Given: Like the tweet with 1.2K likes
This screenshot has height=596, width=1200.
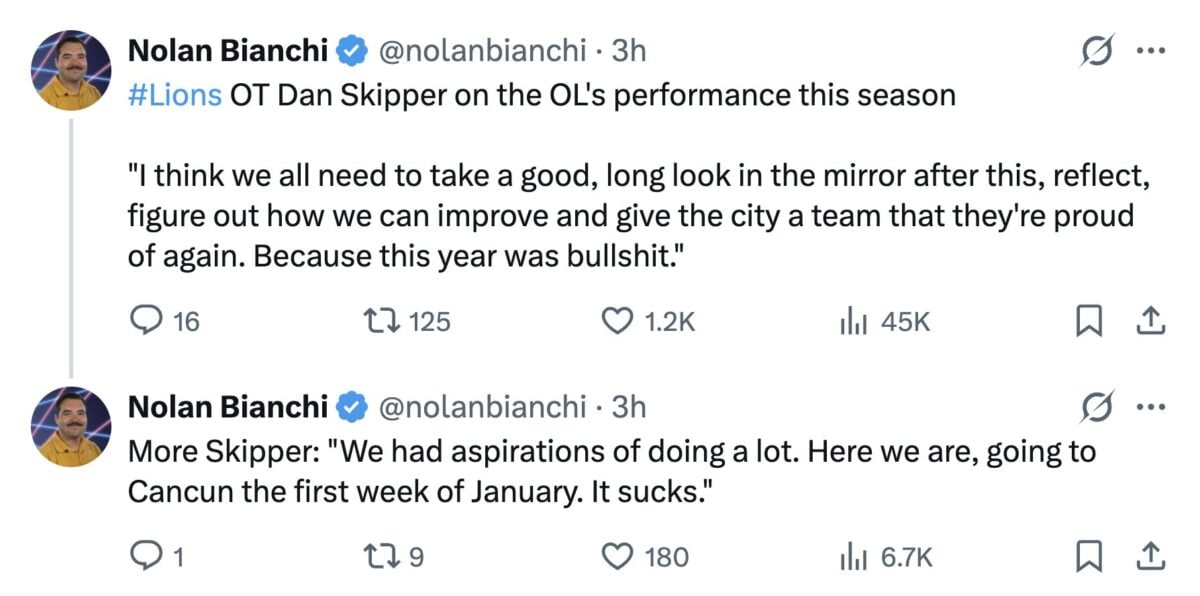Looking at the screenshot, I should 617,321.
